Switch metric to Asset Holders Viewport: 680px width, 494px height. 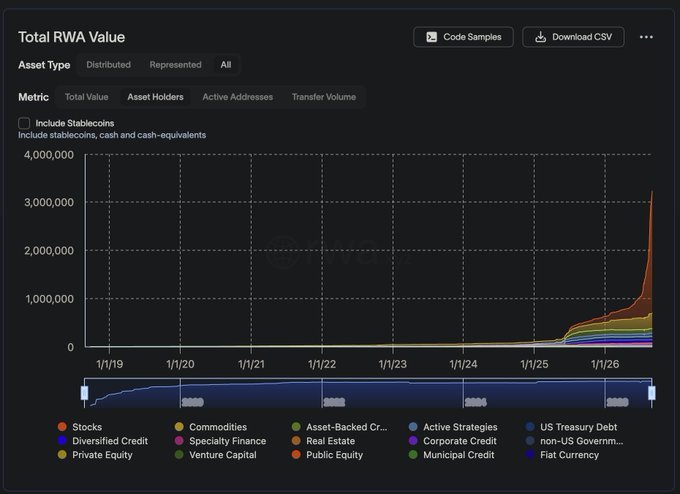(x=155, y=97)
